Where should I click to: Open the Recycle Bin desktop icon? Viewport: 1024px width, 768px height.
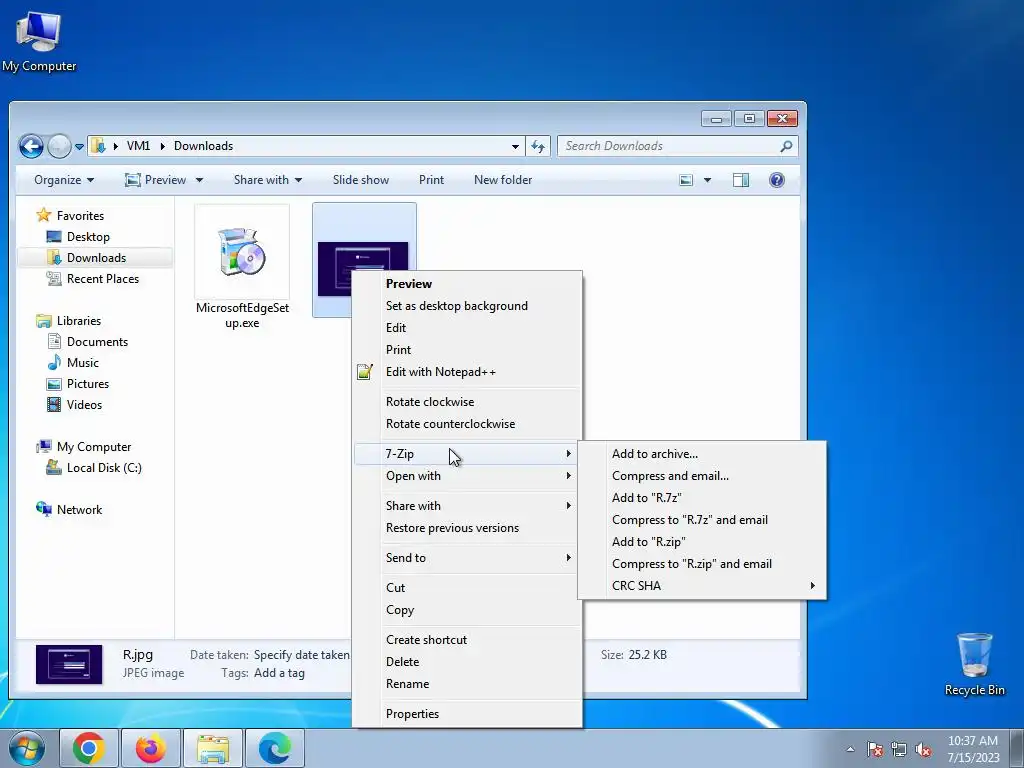point(974,664)
